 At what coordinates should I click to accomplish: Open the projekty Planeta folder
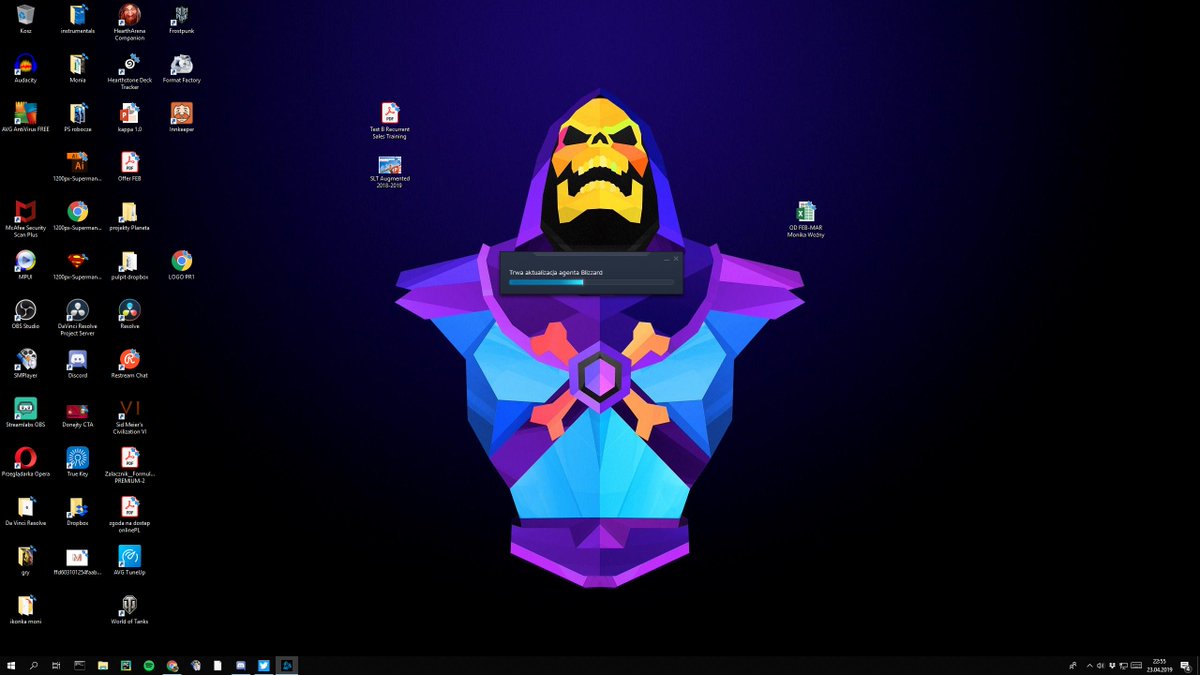click(129, 215)
